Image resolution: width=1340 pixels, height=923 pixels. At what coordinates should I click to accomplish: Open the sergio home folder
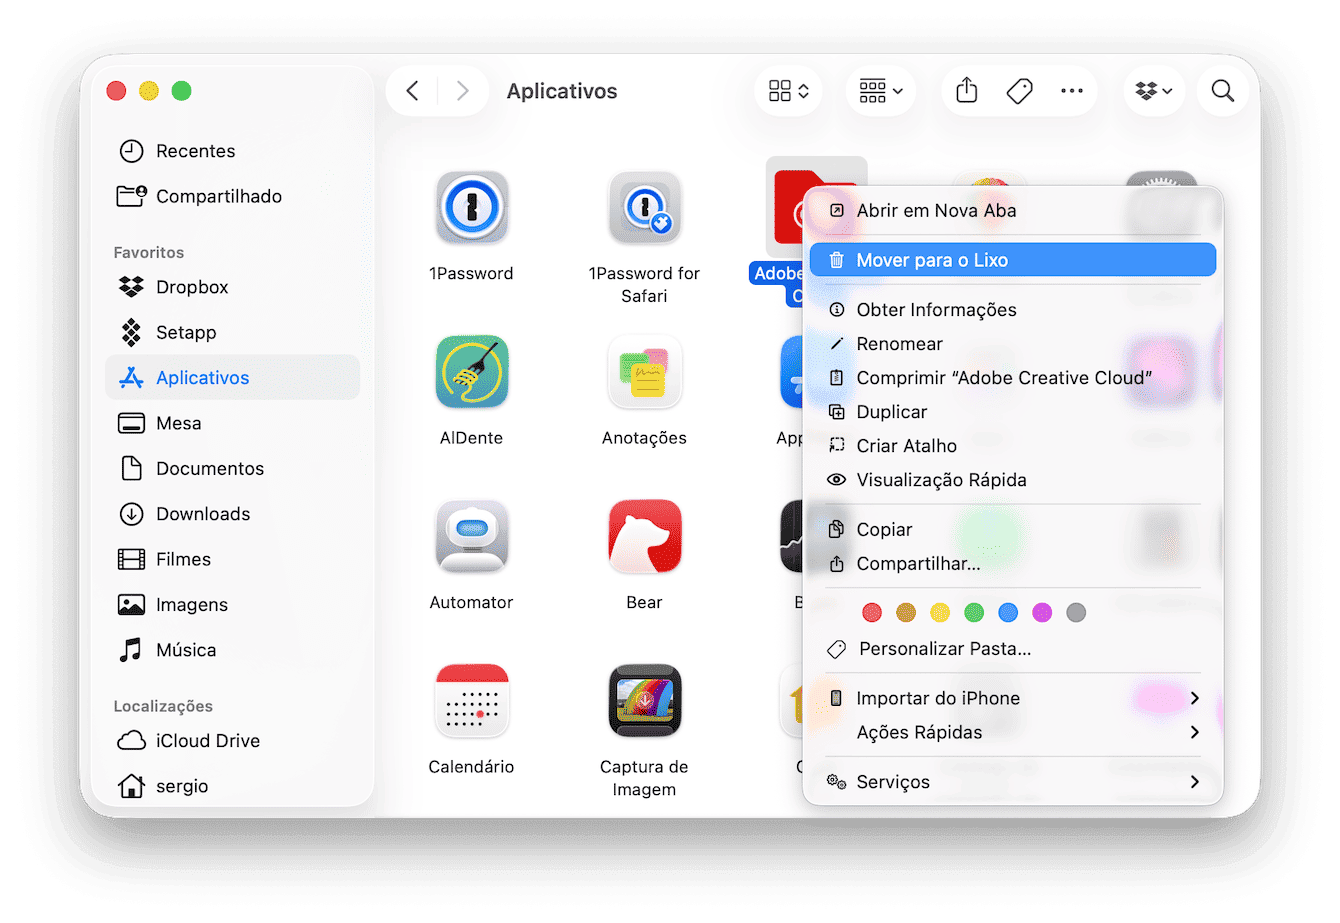point(232,786)
